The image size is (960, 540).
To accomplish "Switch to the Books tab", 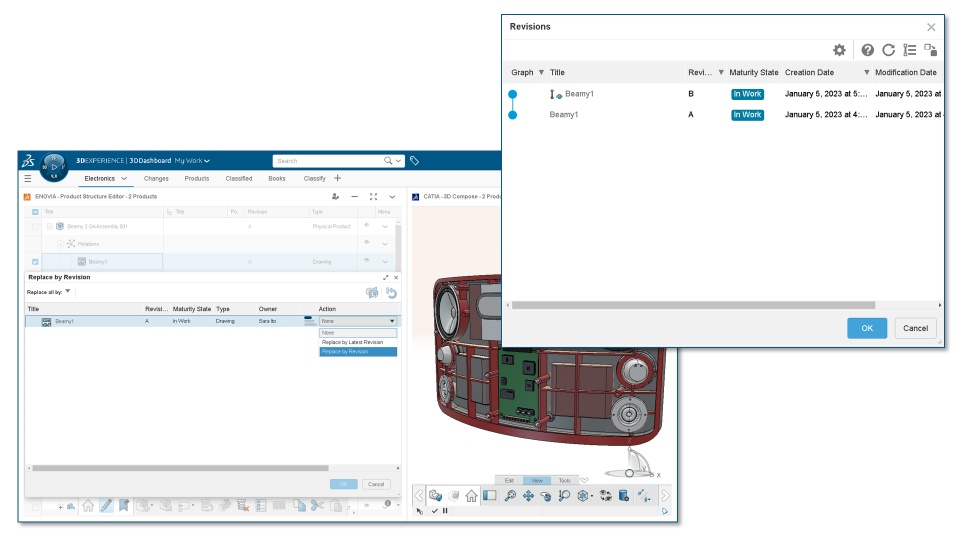I will pos(277,179).
